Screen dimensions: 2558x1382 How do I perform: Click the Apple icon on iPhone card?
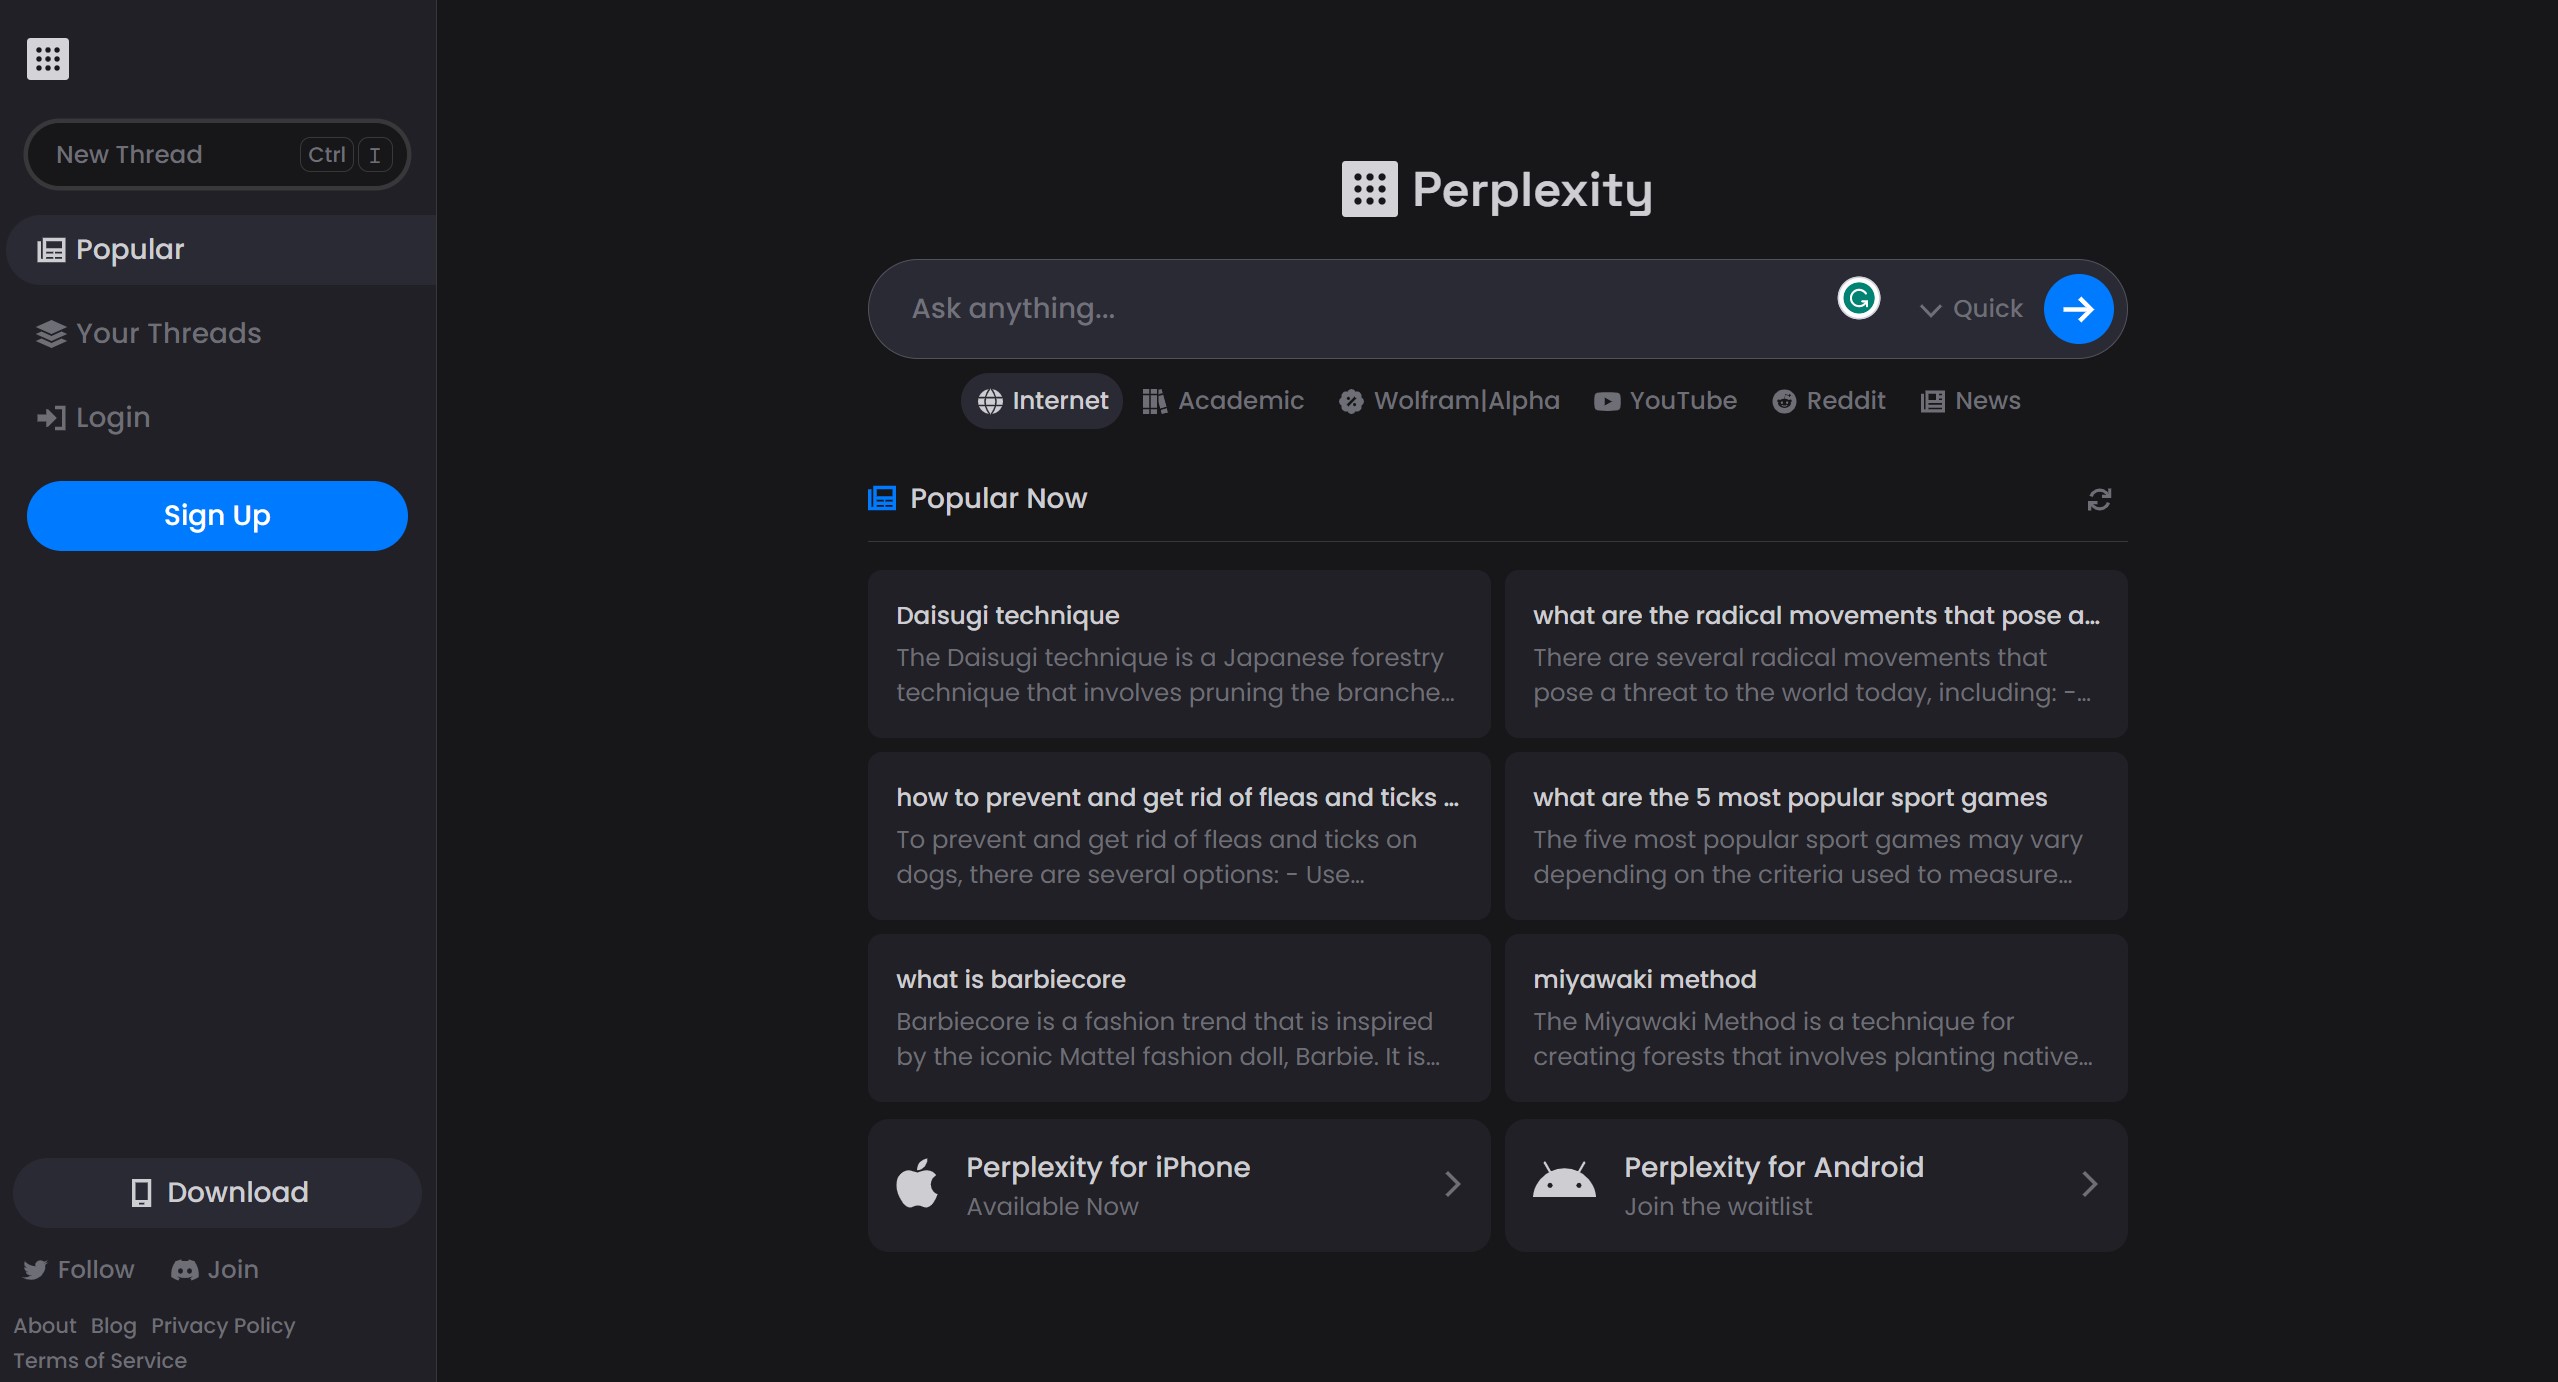click(917, 1183)
